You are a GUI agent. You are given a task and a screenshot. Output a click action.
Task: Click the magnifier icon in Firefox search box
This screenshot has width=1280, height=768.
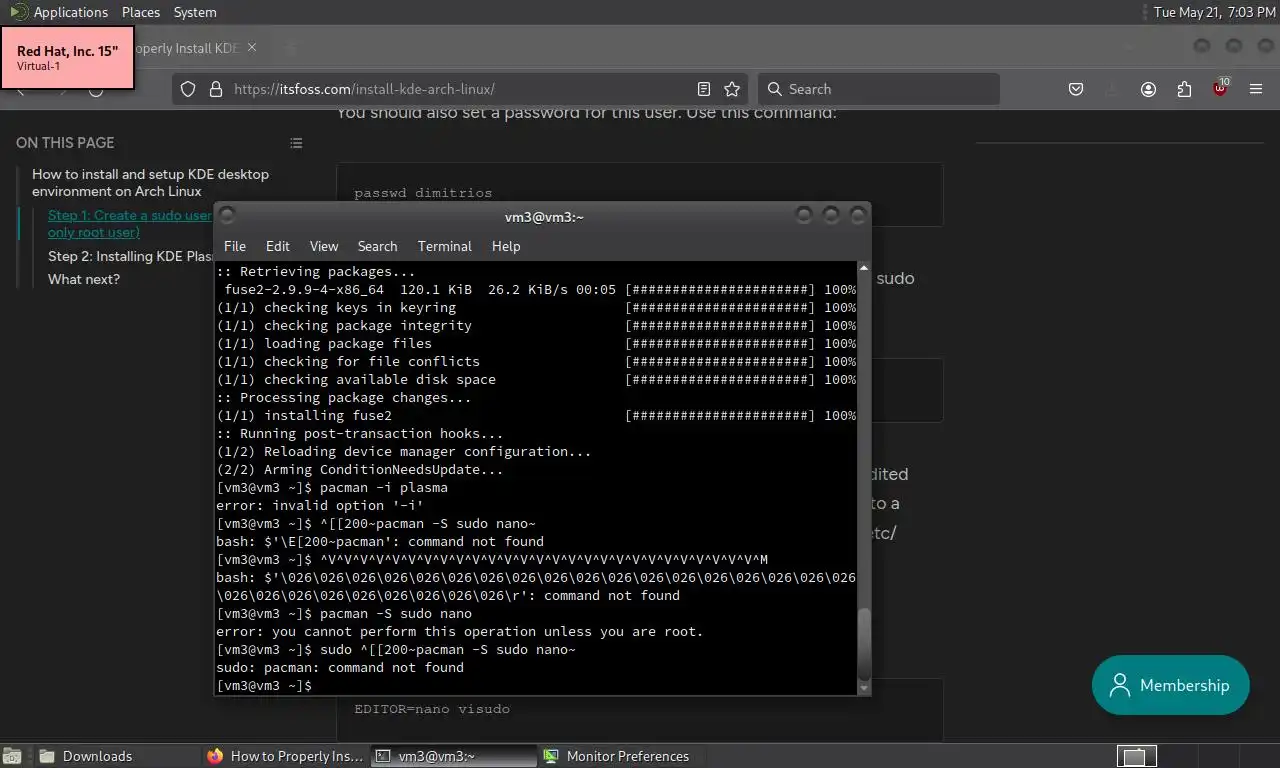click(775, 89)
